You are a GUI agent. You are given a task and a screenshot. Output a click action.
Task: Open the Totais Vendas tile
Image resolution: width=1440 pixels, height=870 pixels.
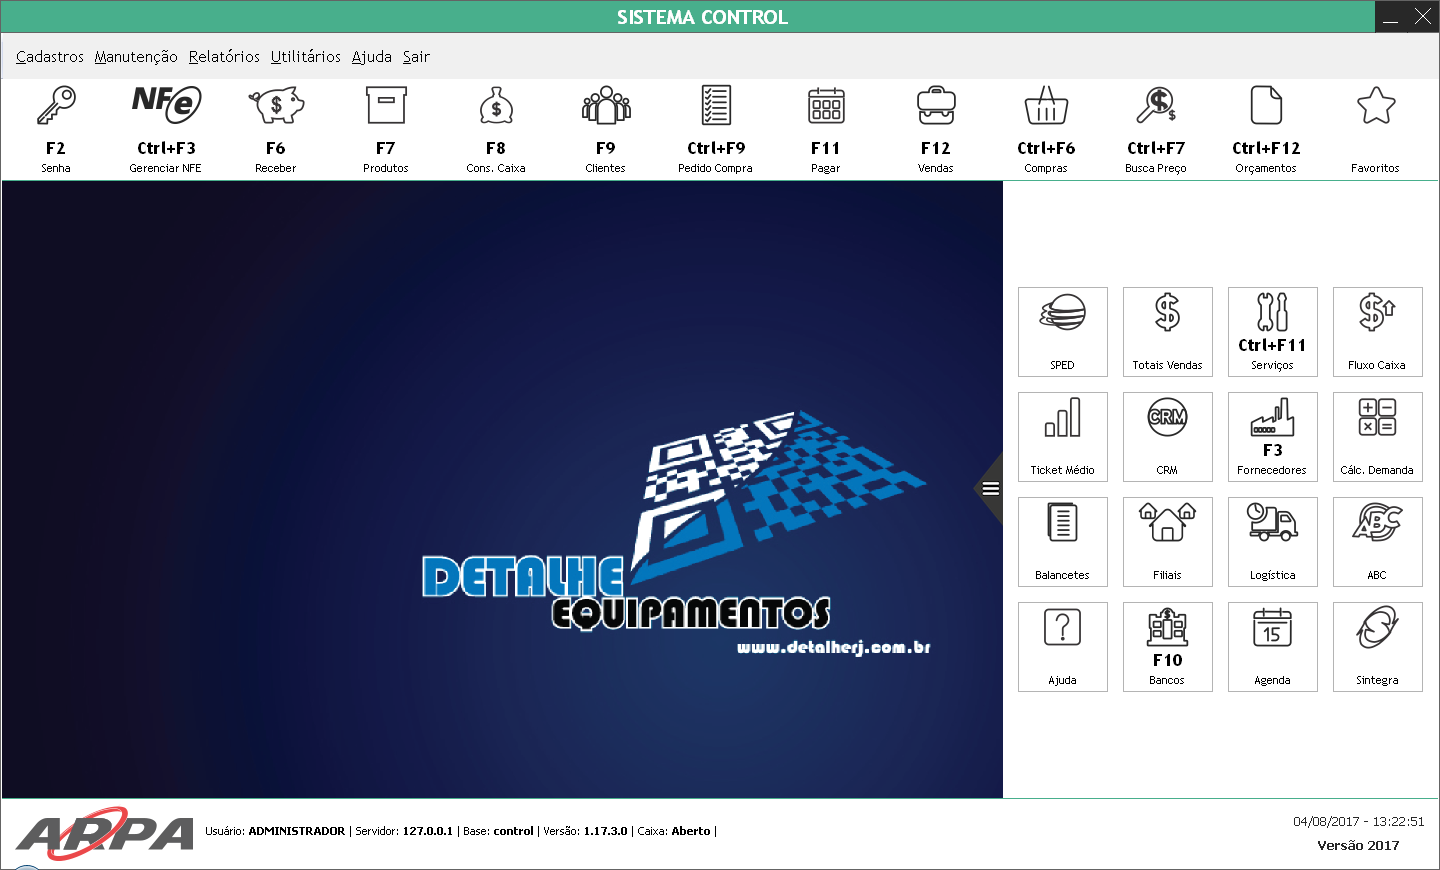pyautogui.click(x=1168, y=332)
